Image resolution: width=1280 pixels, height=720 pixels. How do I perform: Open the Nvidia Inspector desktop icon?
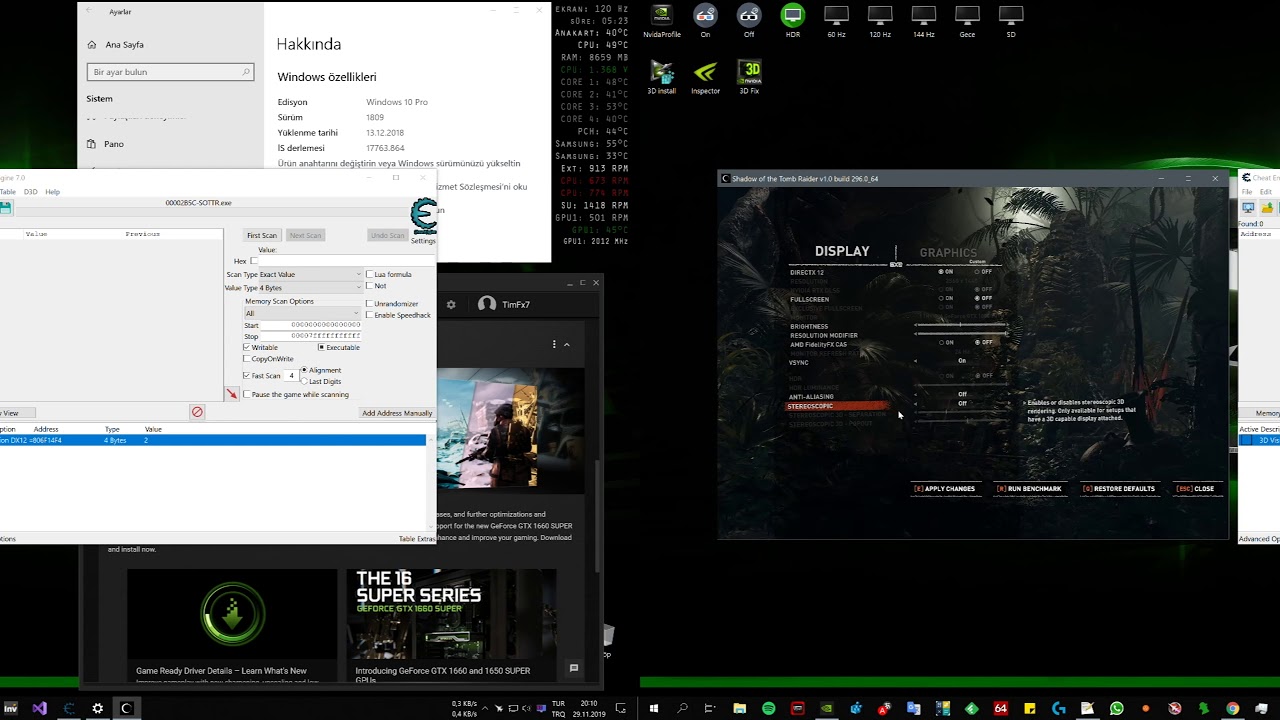705,77
